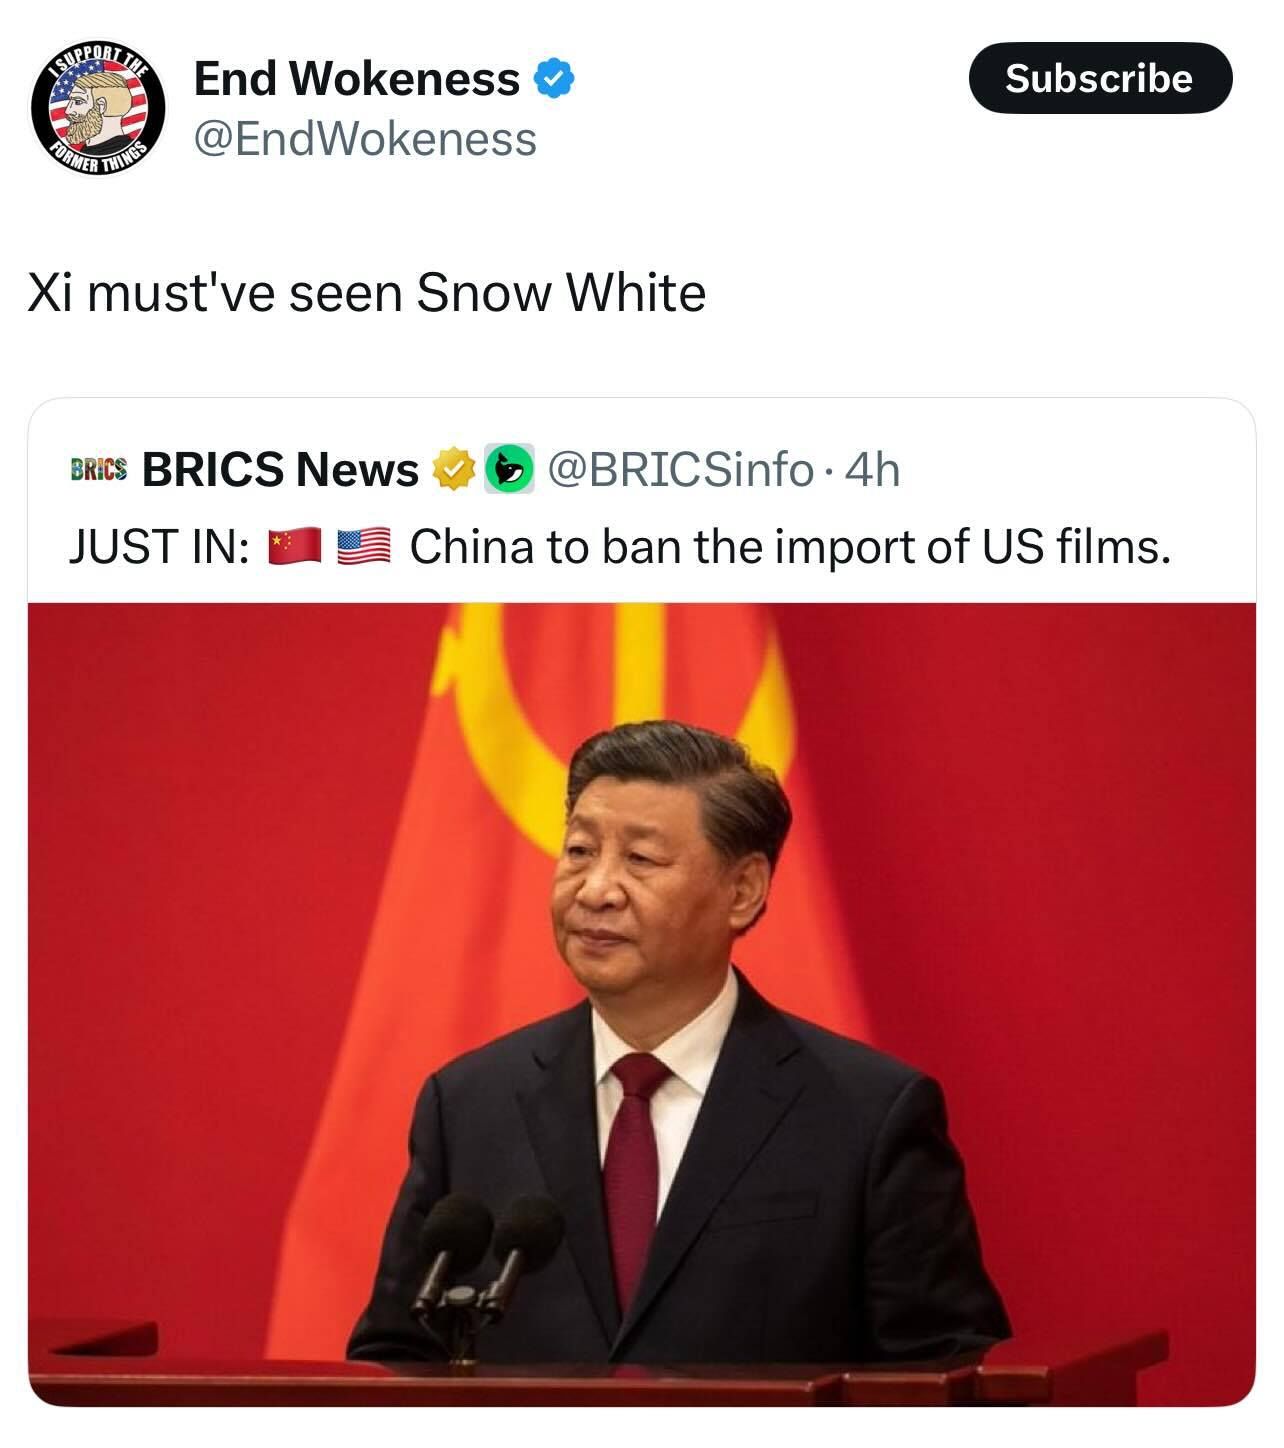This screenshot has width=1284, height=1448.
Task: Click the gold verified badge beside BRICS News
Action: click(452, 469)
